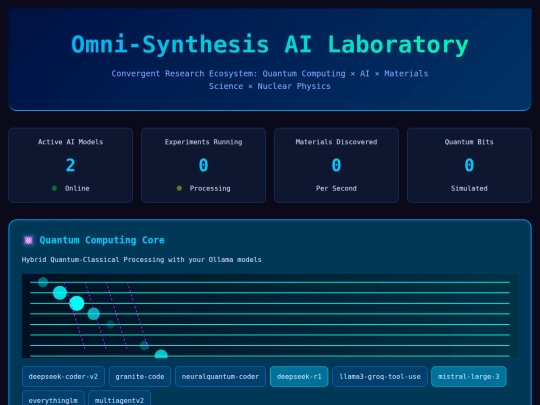
Task: Select the deepseek-coder-v2 model chip
Action: (63, 376)
